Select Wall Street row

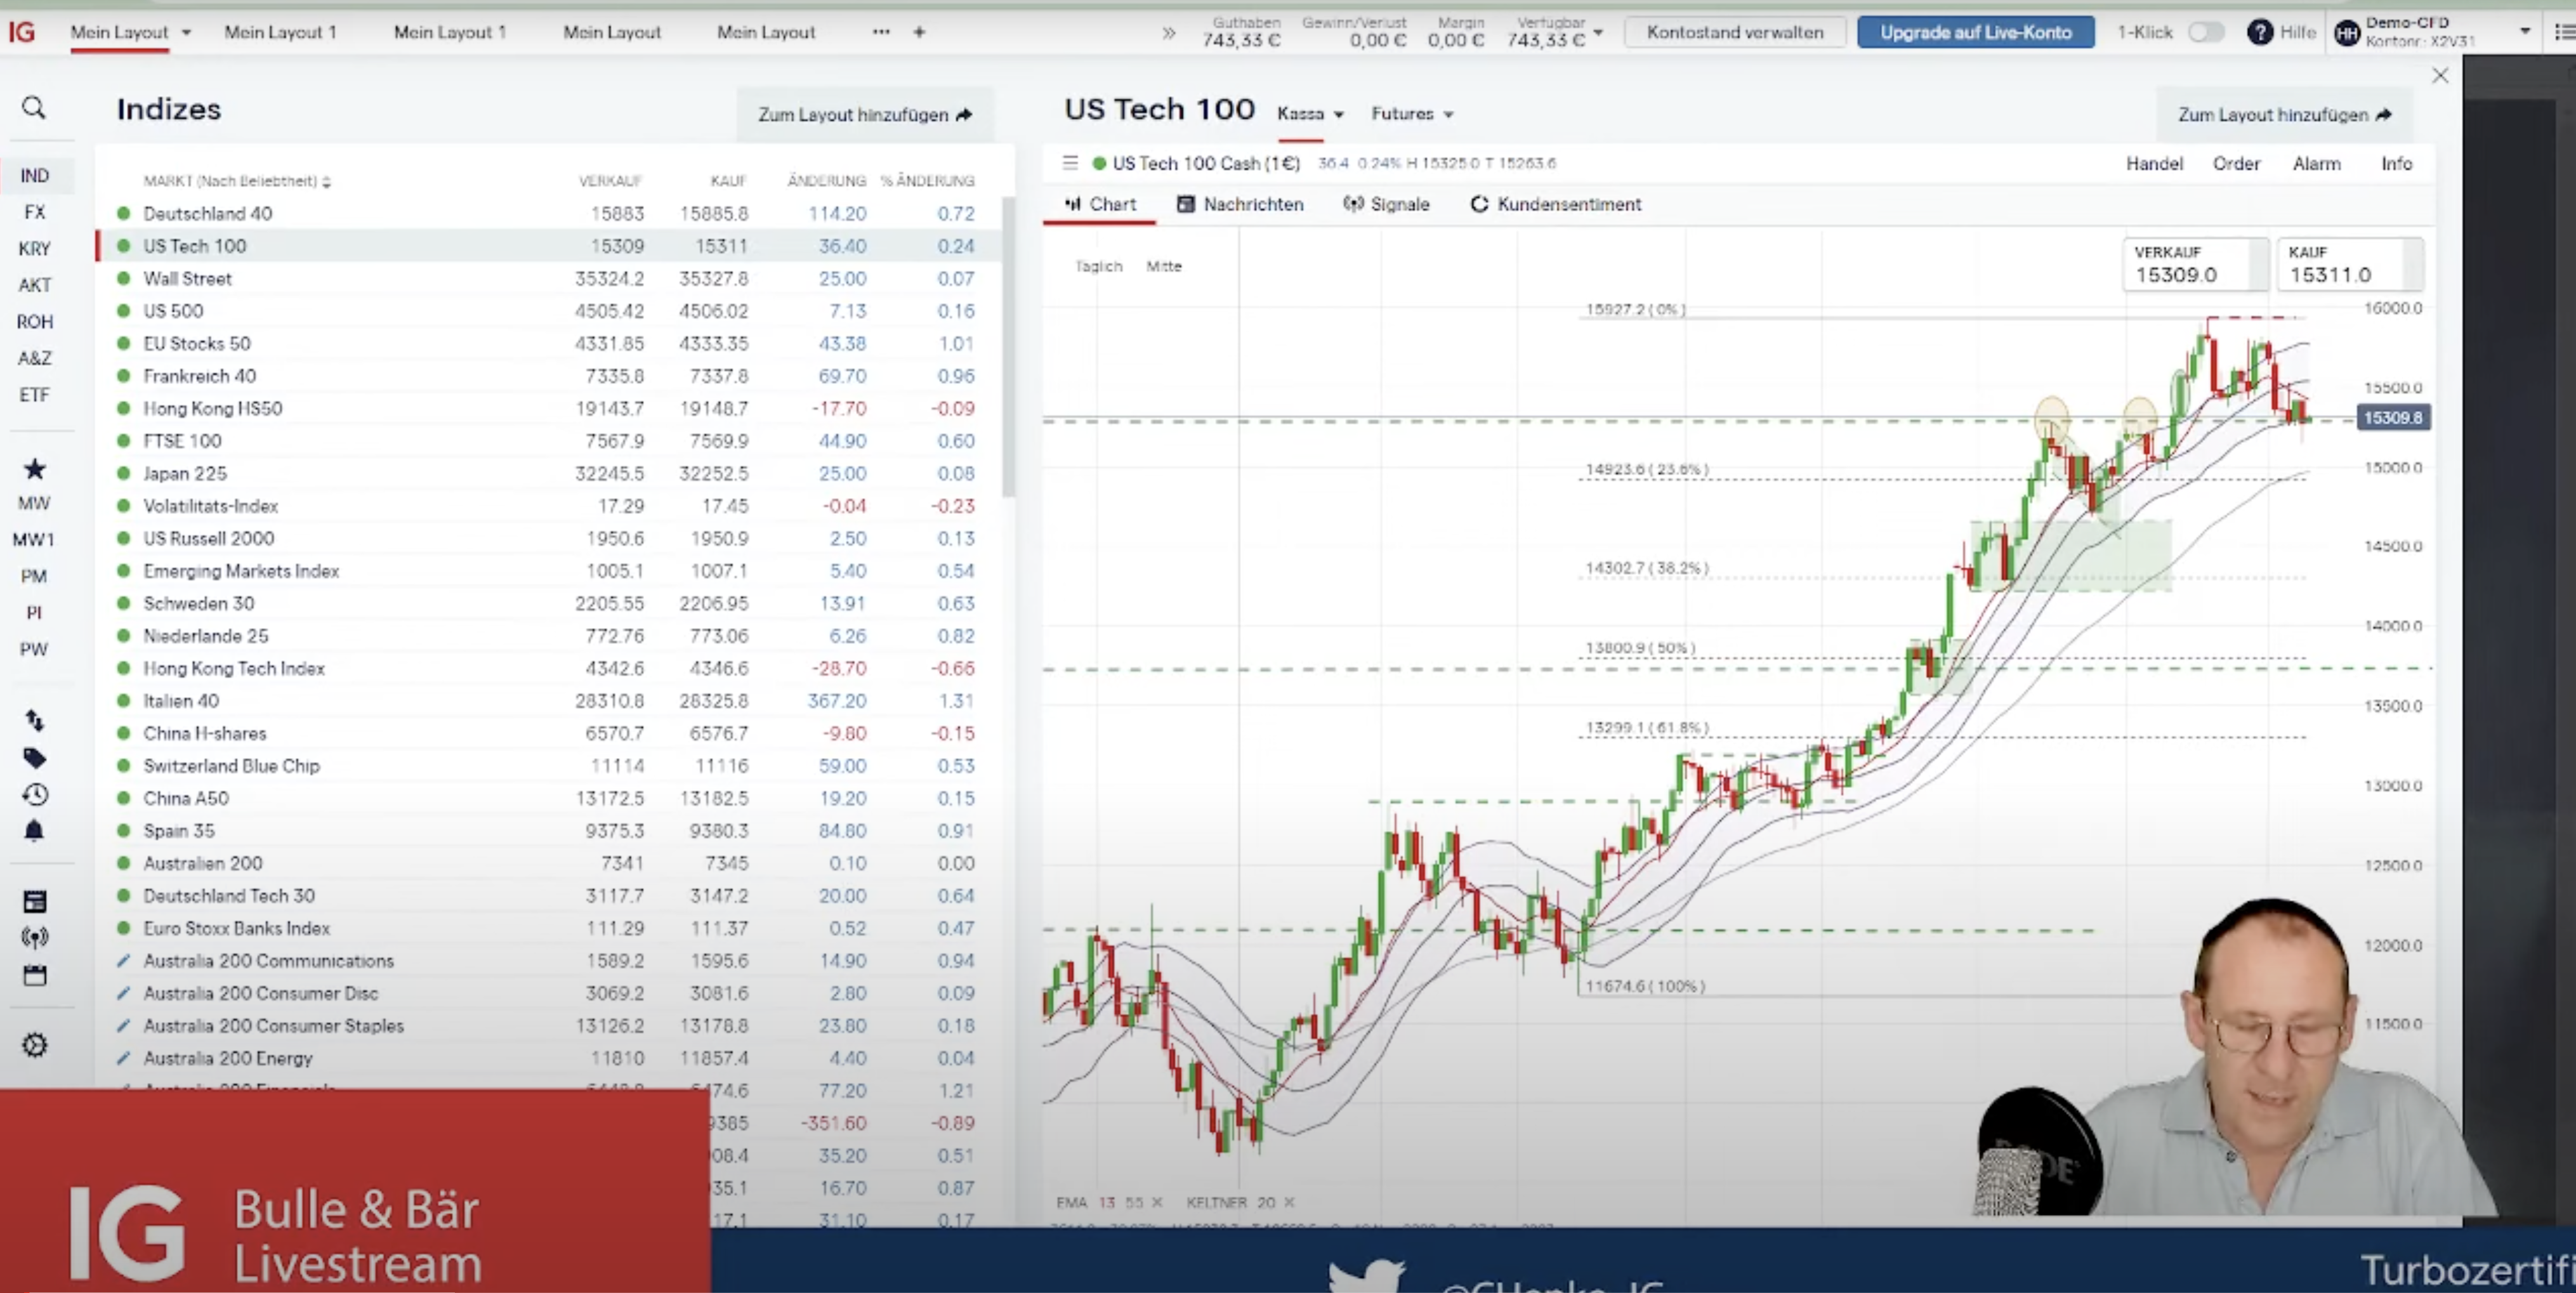click(548, 279)
